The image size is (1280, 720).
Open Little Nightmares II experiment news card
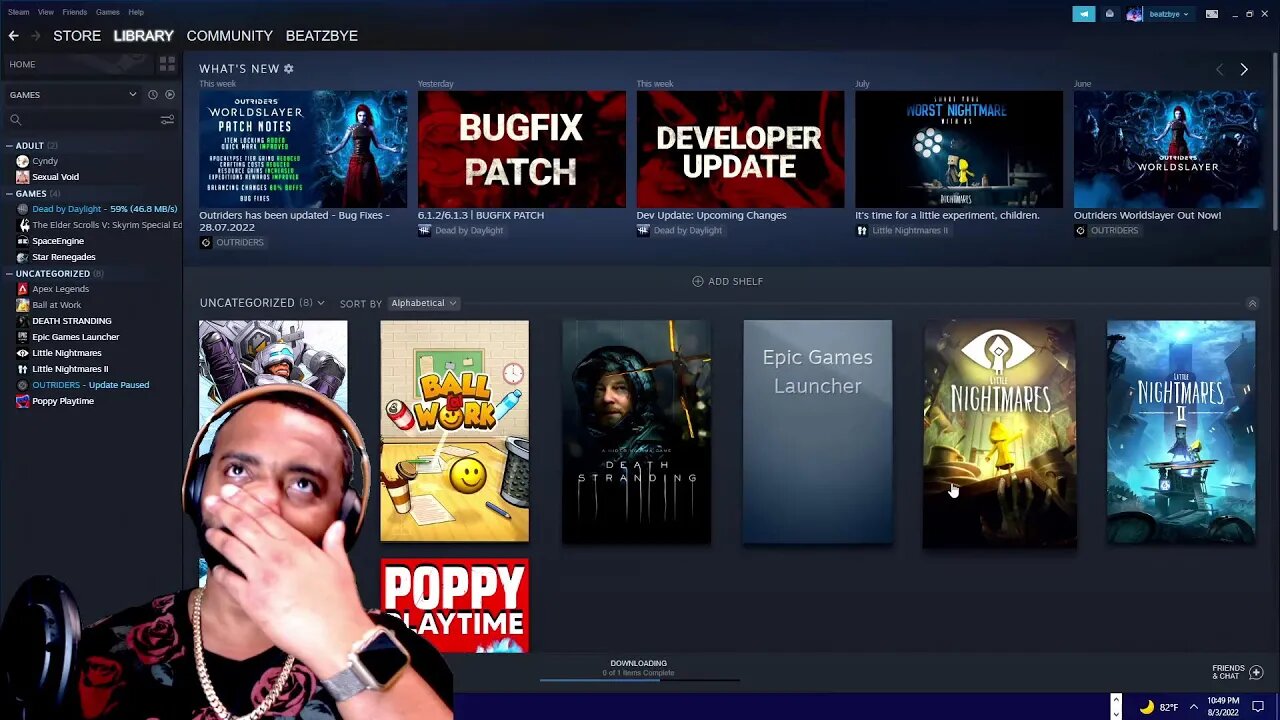coord(958,149)
